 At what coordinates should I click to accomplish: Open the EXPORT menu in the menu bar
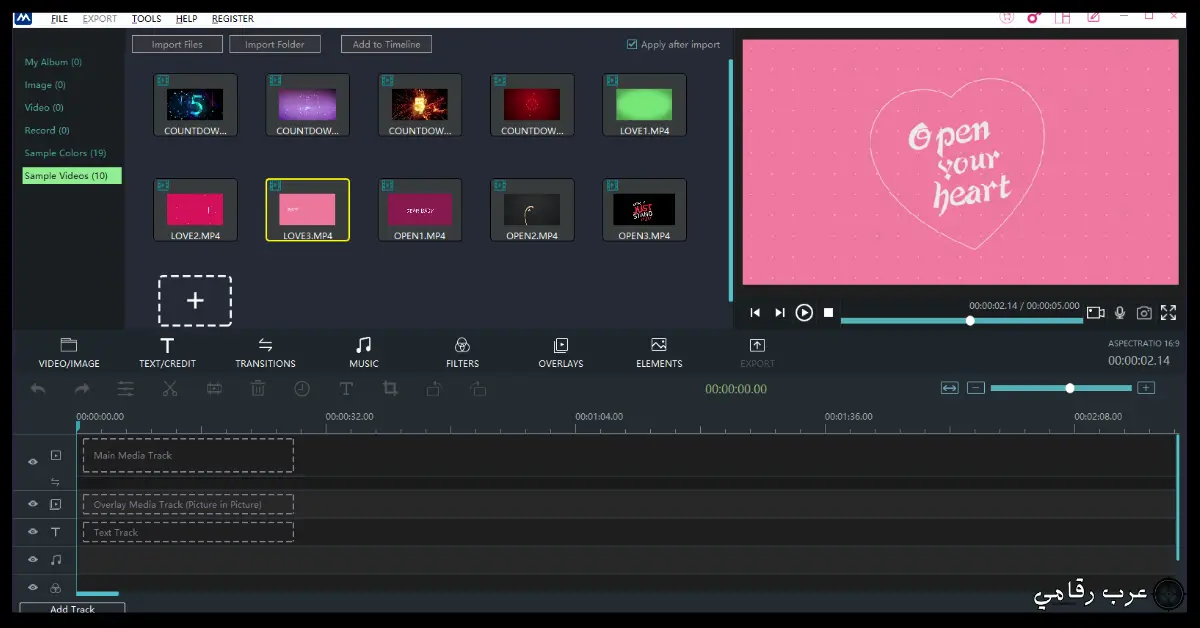click(99, 18)
